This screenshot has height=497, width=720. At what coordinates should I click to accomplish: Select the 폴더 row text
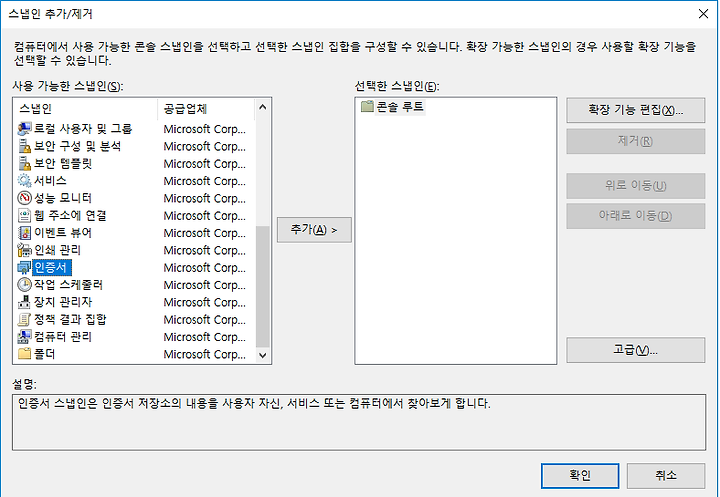pos(45,354)
